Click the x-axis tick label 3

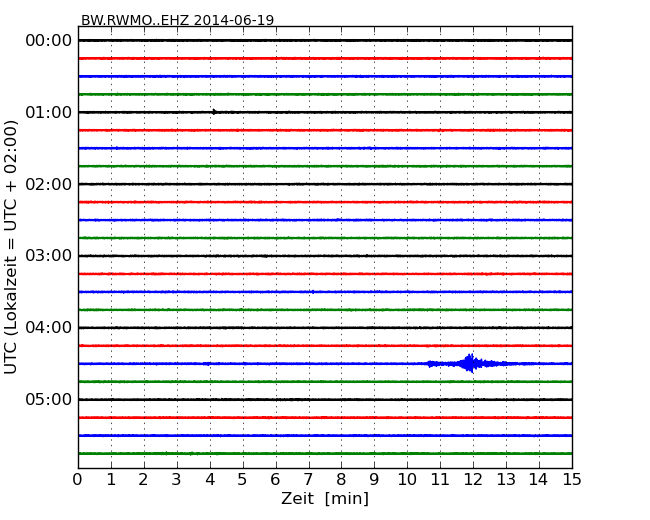(x=177, y=479)
